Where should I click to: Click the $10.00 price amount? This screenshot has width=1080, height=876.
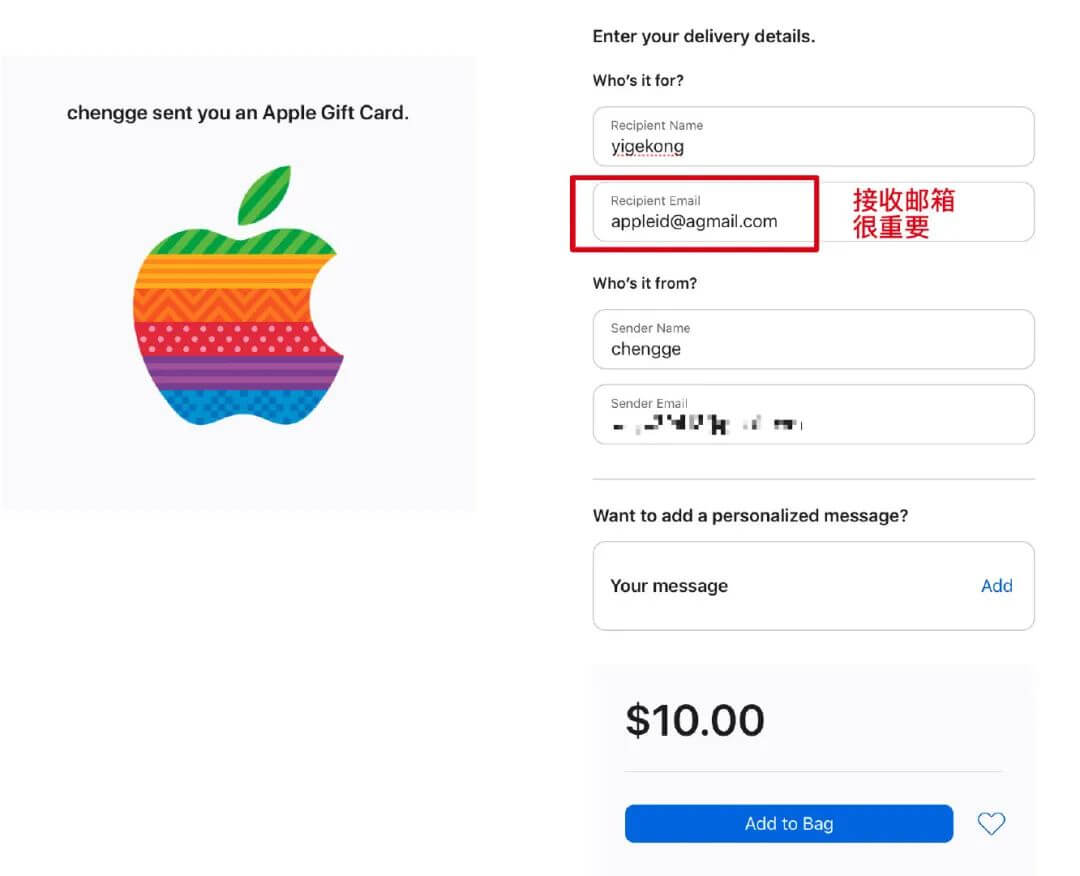click(695, 720)
